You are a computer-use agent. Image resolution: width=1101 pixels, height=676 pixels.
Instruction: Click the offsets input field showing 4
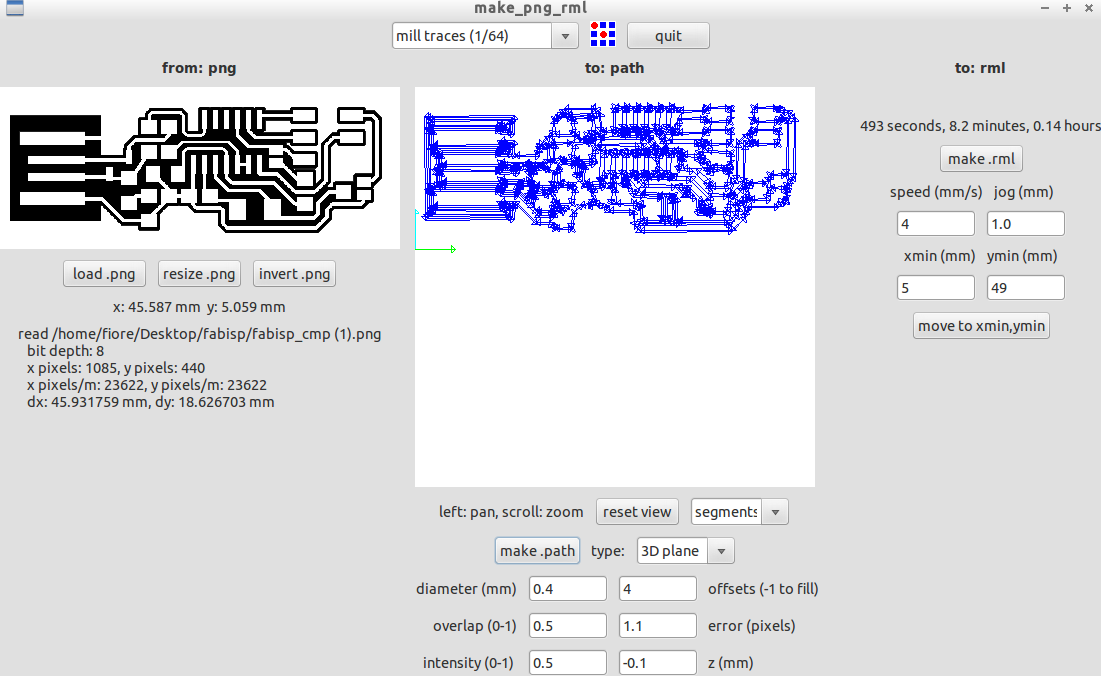coord(657,589)
